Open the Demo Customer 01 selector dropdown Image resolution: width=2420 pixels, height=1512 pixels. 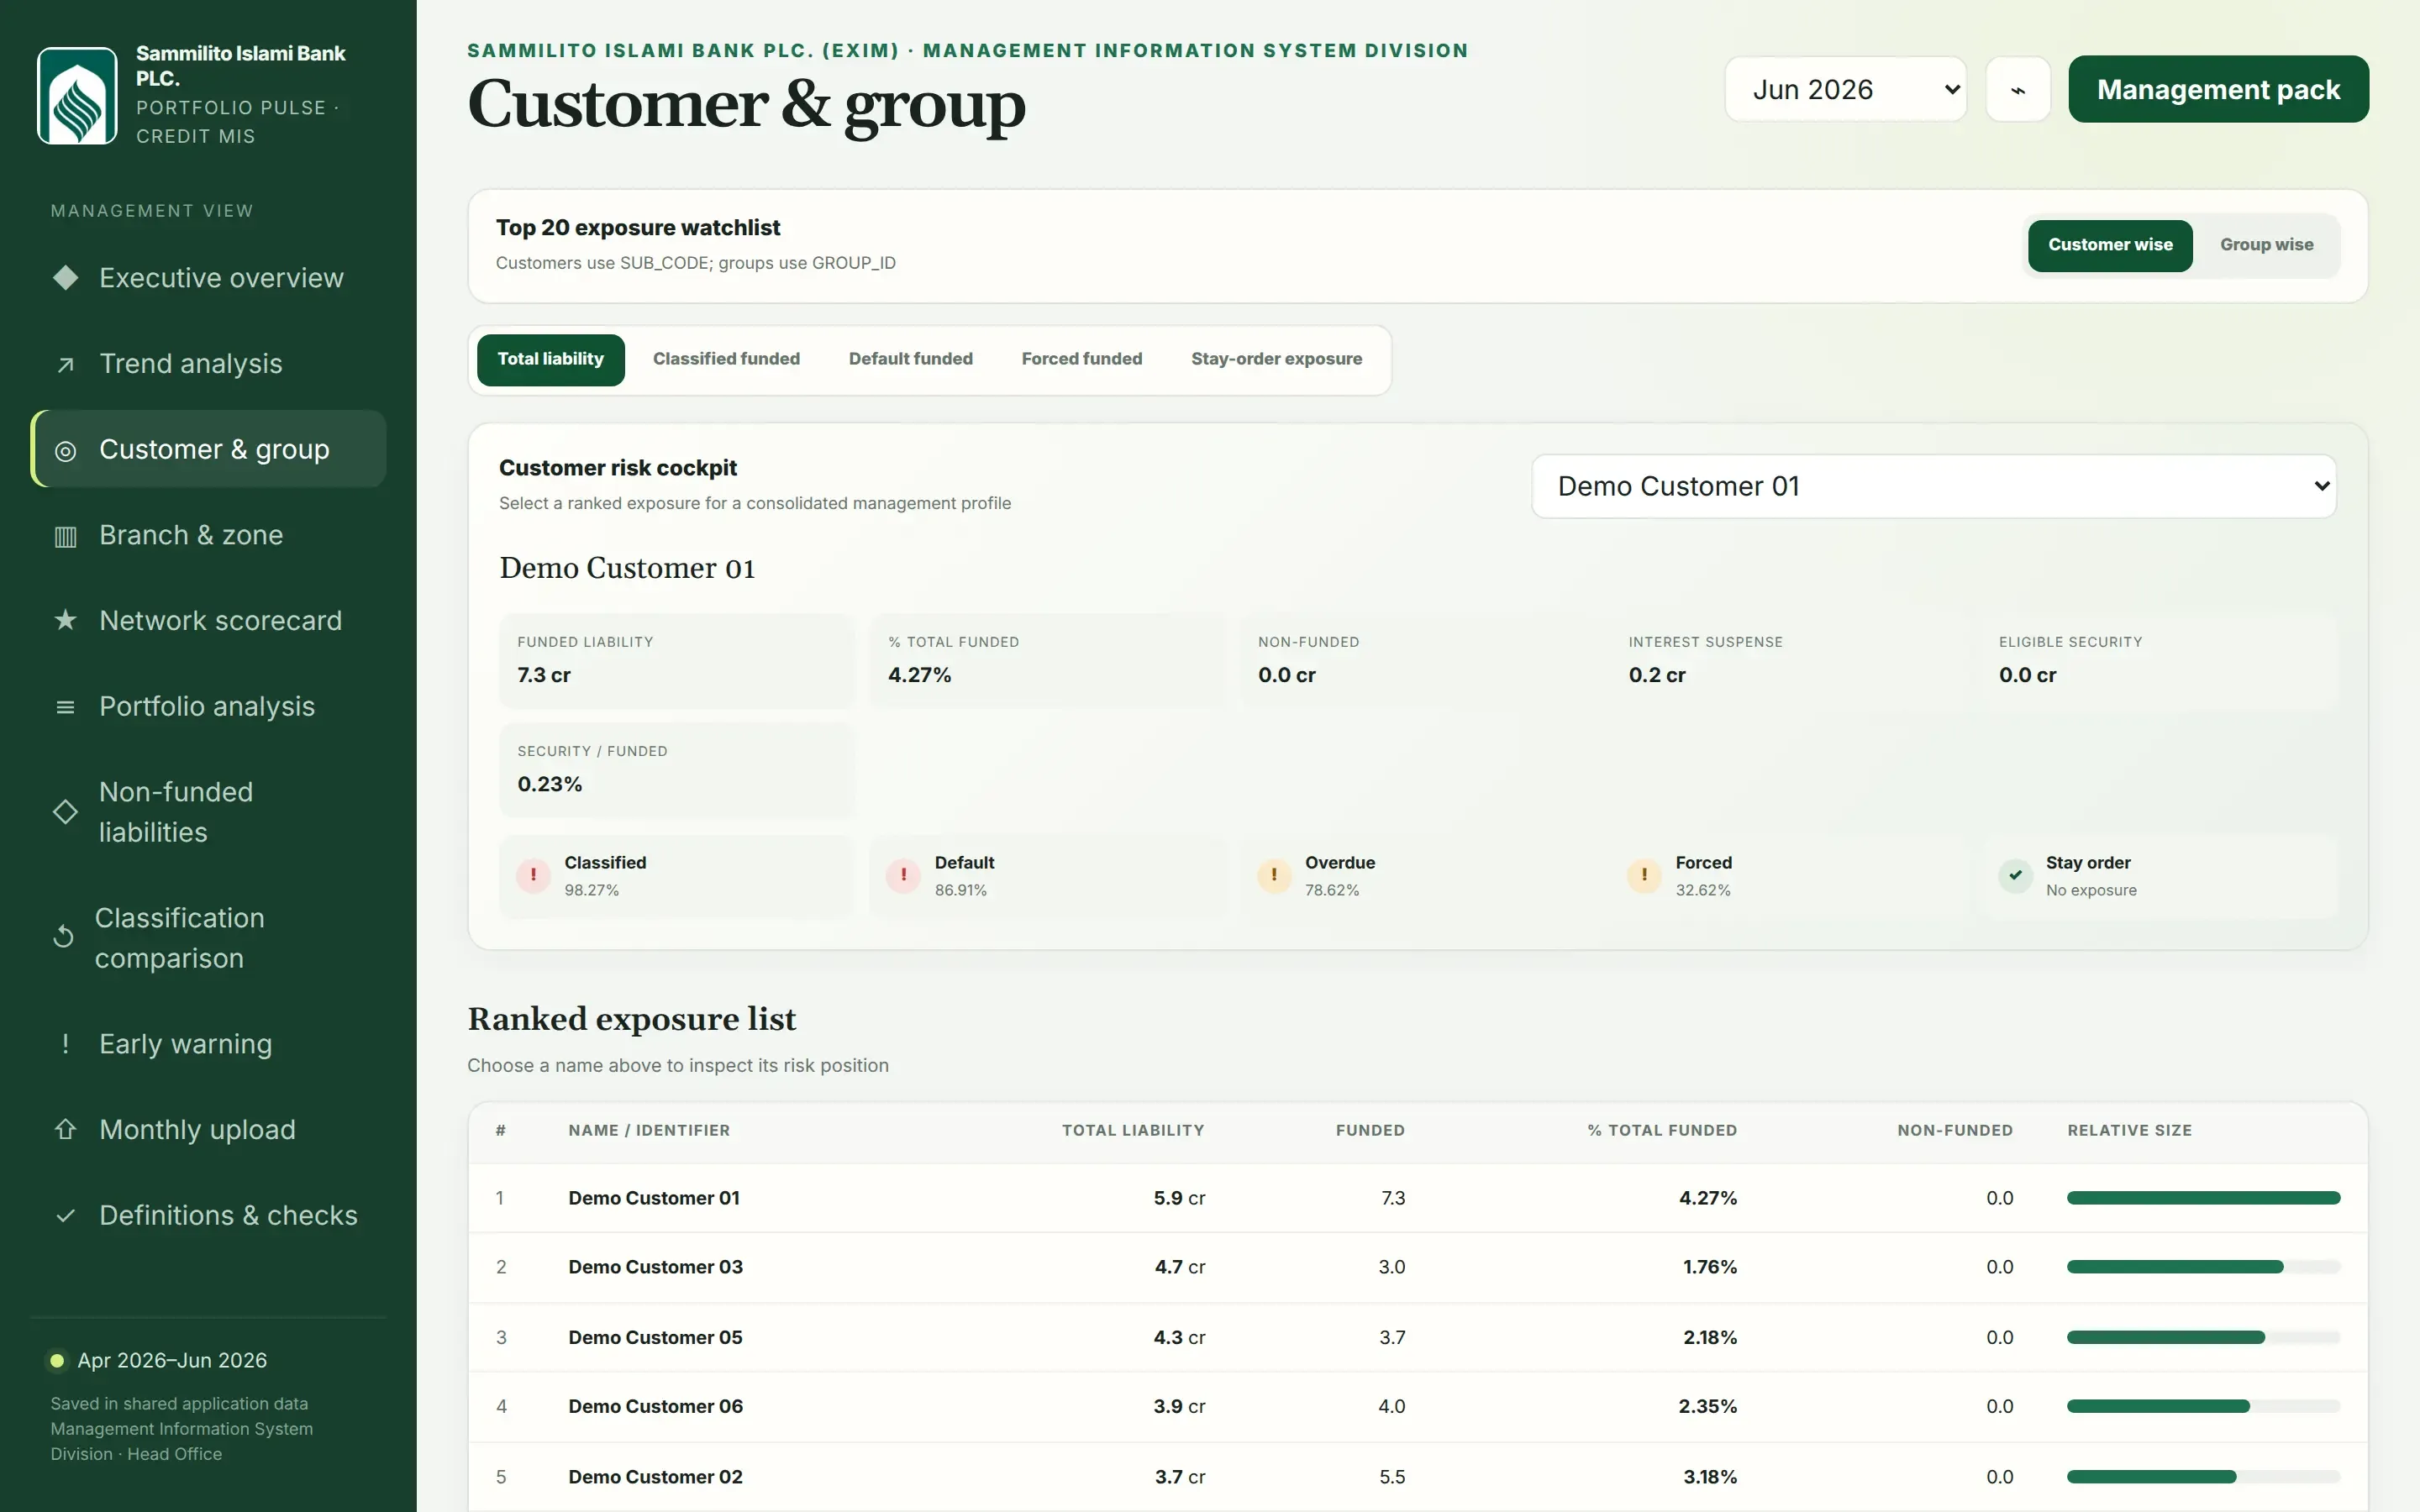coord(1933,487)
